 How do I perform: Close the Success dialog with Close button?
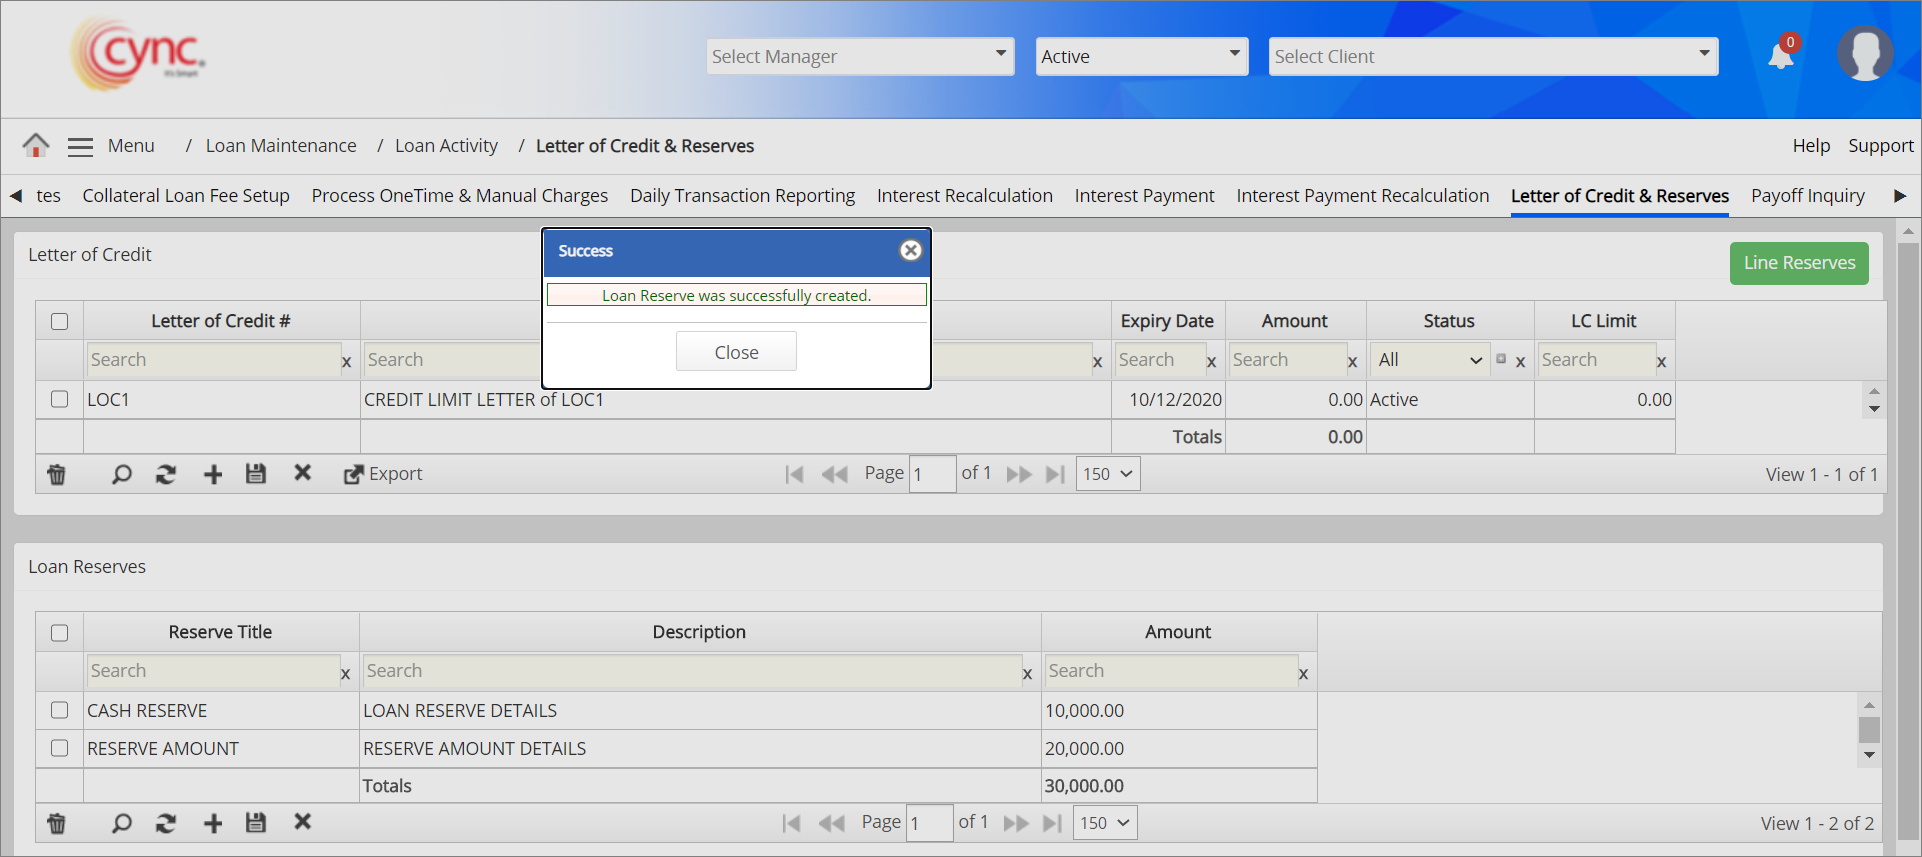point(736,352)
